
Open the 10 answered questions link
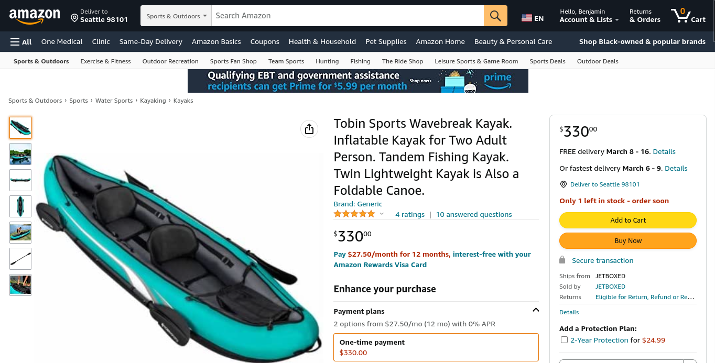tap(474, 214)
